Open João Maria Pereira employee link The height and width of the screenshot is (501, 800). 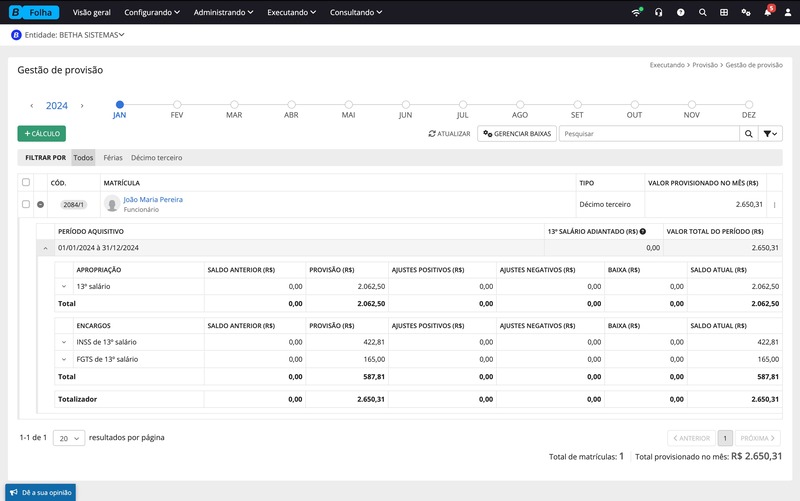(152, 199)
